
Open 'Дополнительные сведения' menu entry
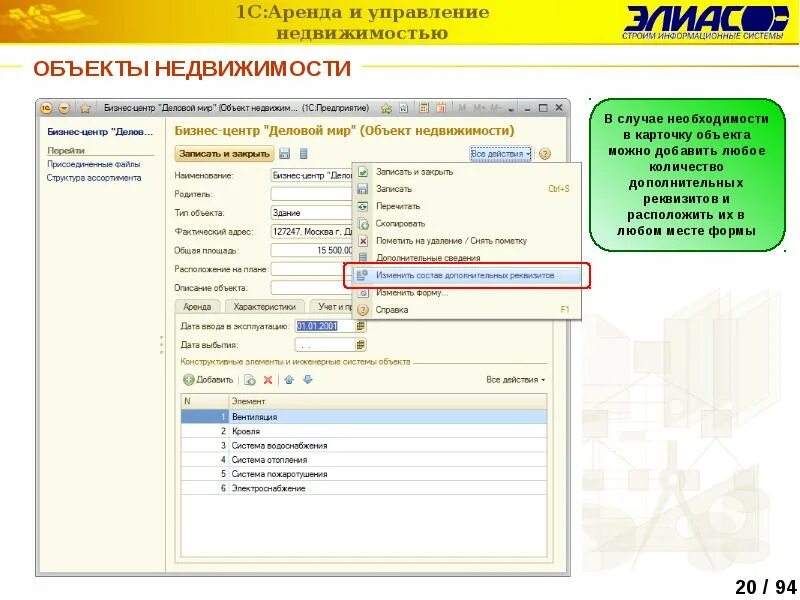pyautogui.click(x=467, y=258)
